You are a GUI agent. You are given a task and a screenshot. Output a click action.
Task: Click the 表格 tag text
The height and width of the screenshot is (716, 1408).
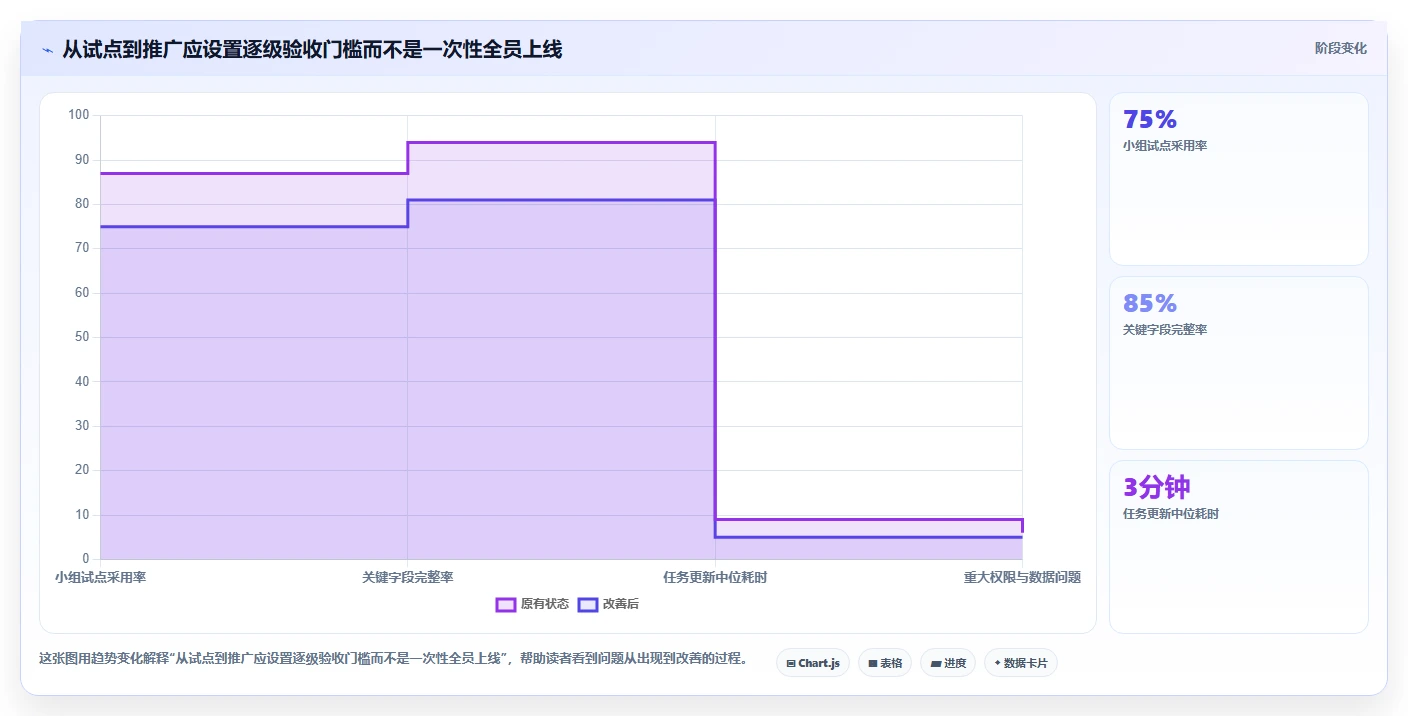[892, 663]
